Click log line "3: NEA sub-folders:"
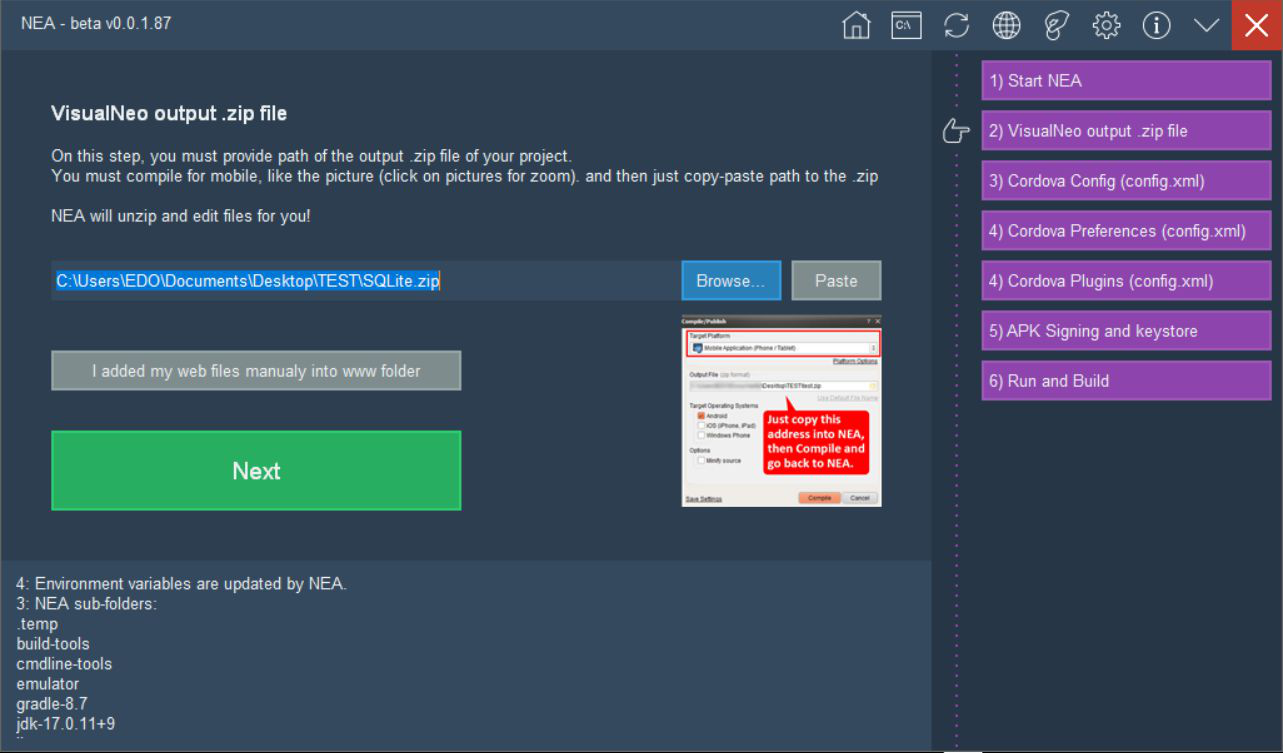The height and width of the screenshot is (753, 1283). (x=86, y=604)
